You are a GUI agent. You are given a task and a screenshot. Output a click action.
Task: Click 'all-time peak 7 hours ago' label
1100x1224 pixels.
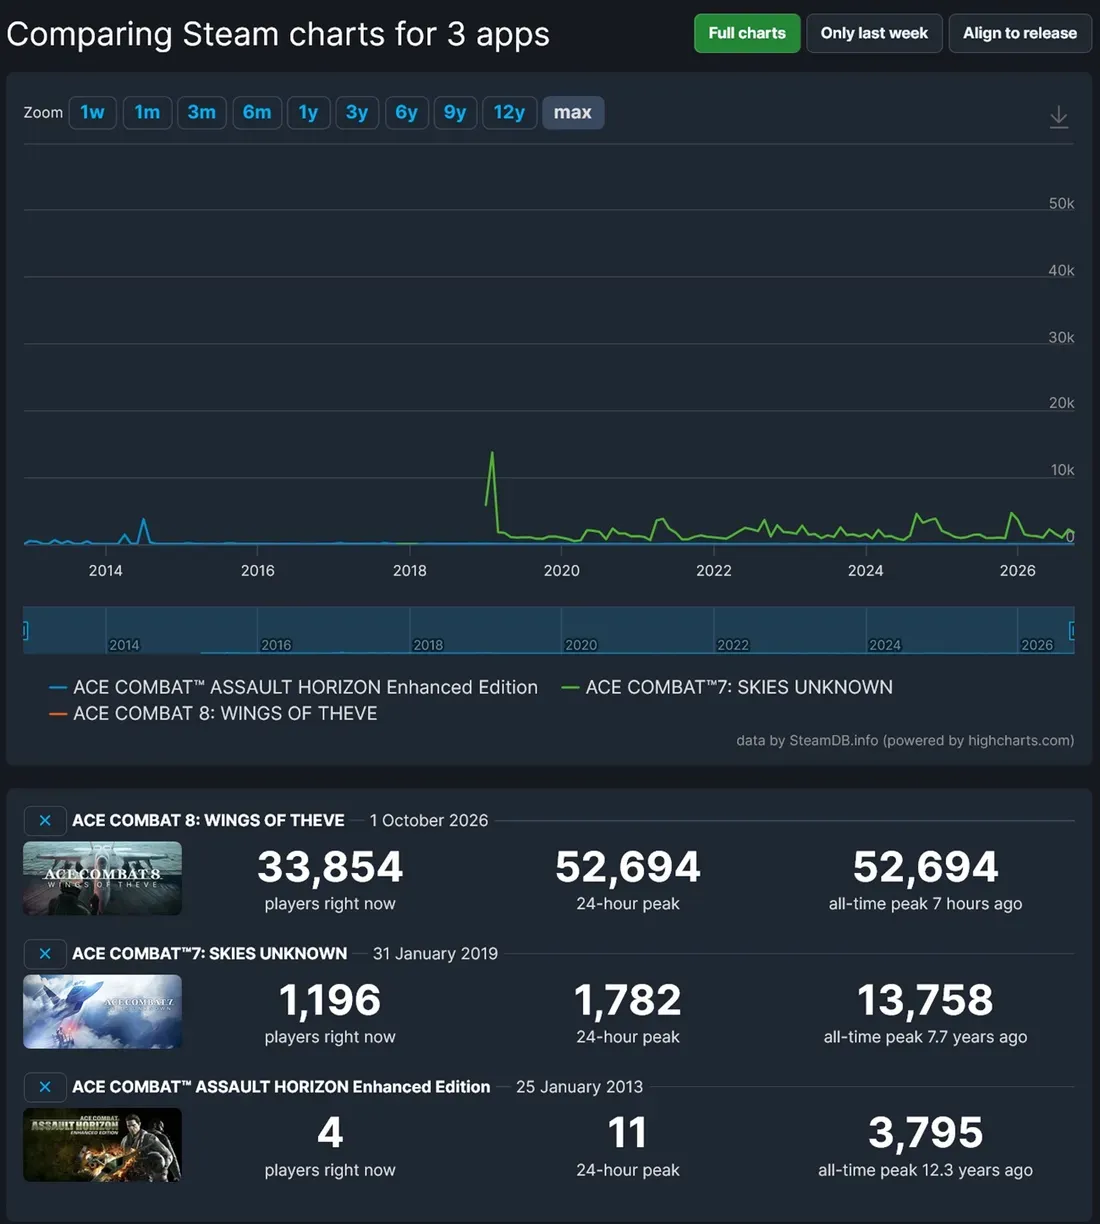(925, 903)
